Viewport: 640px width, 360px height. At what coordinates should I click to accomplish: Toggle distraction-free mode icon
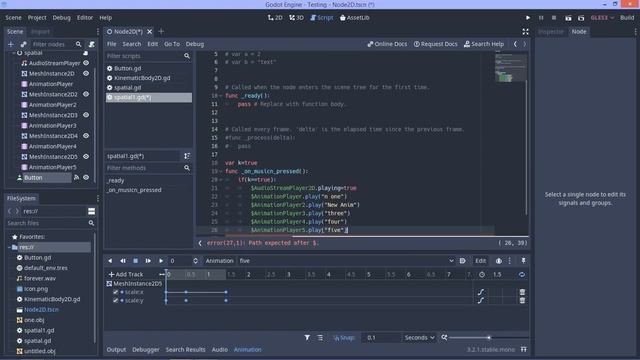pos(525,31)
